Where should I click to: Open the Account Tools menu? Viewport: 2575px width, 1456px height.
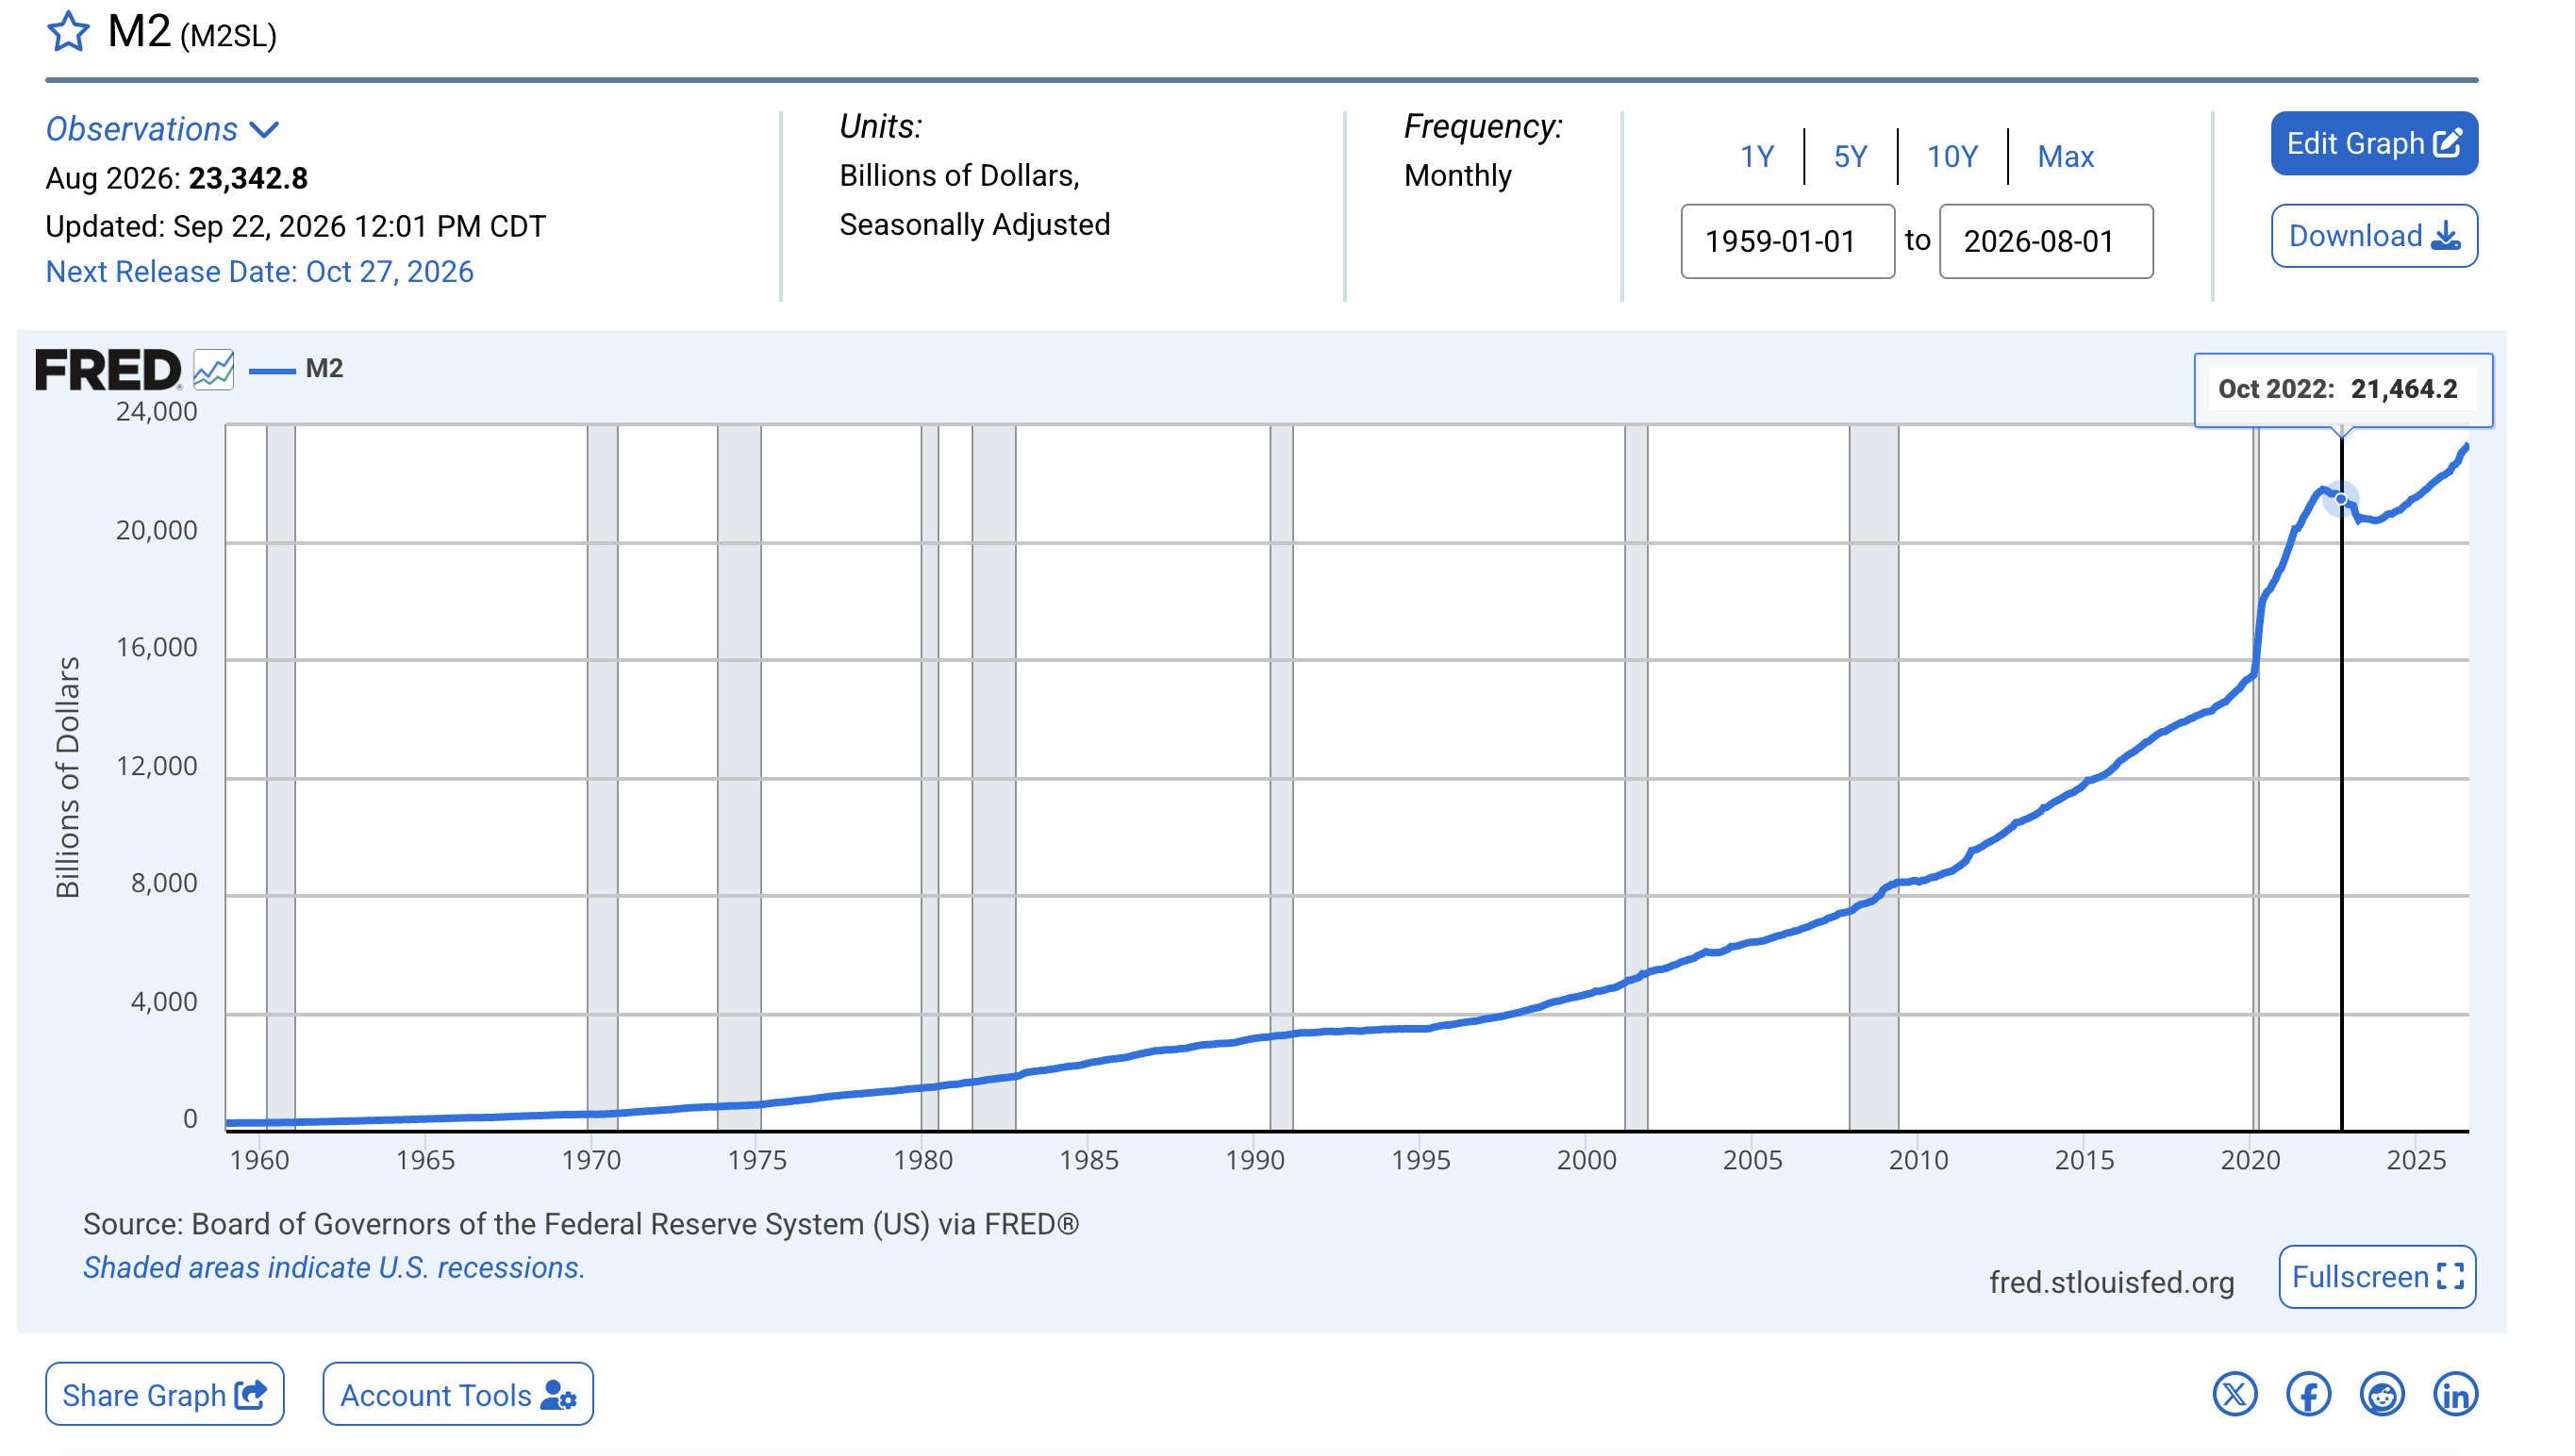tap(458, 1394)
